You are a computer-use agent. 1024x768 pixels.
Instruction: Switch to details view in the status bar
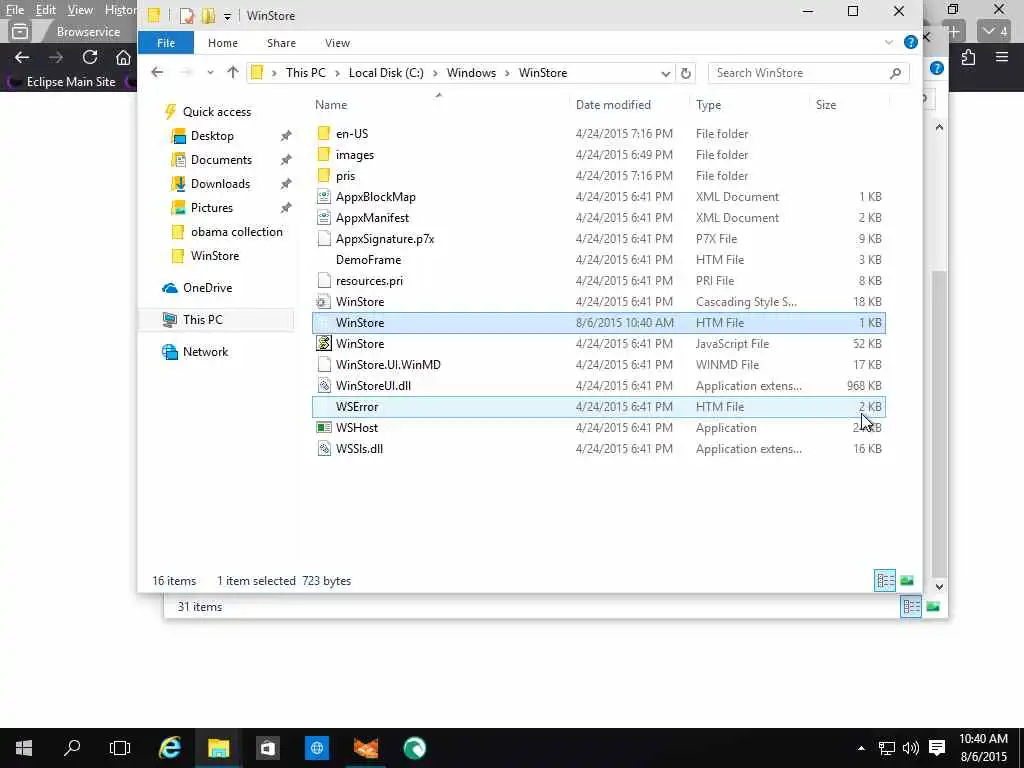click(885, 581)
